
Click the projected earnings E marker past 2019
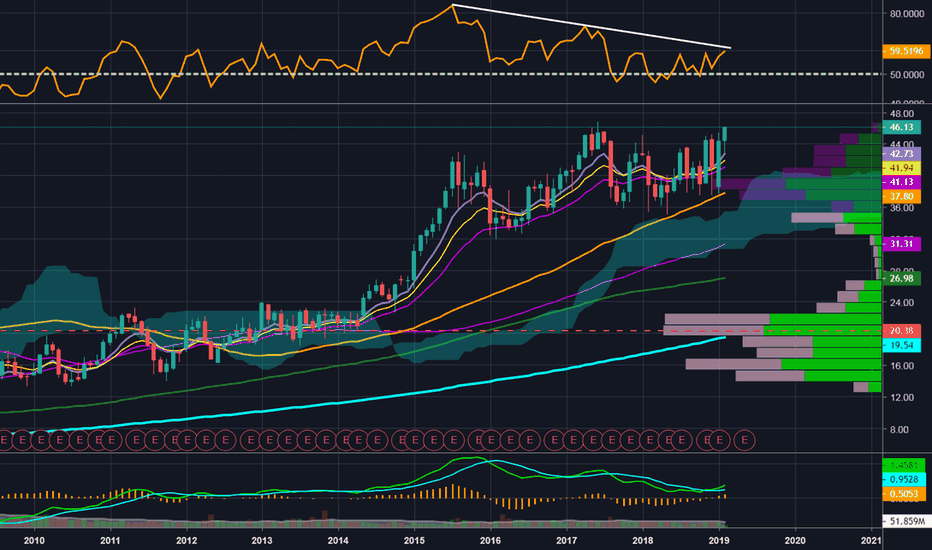click(x=744, y=441)
